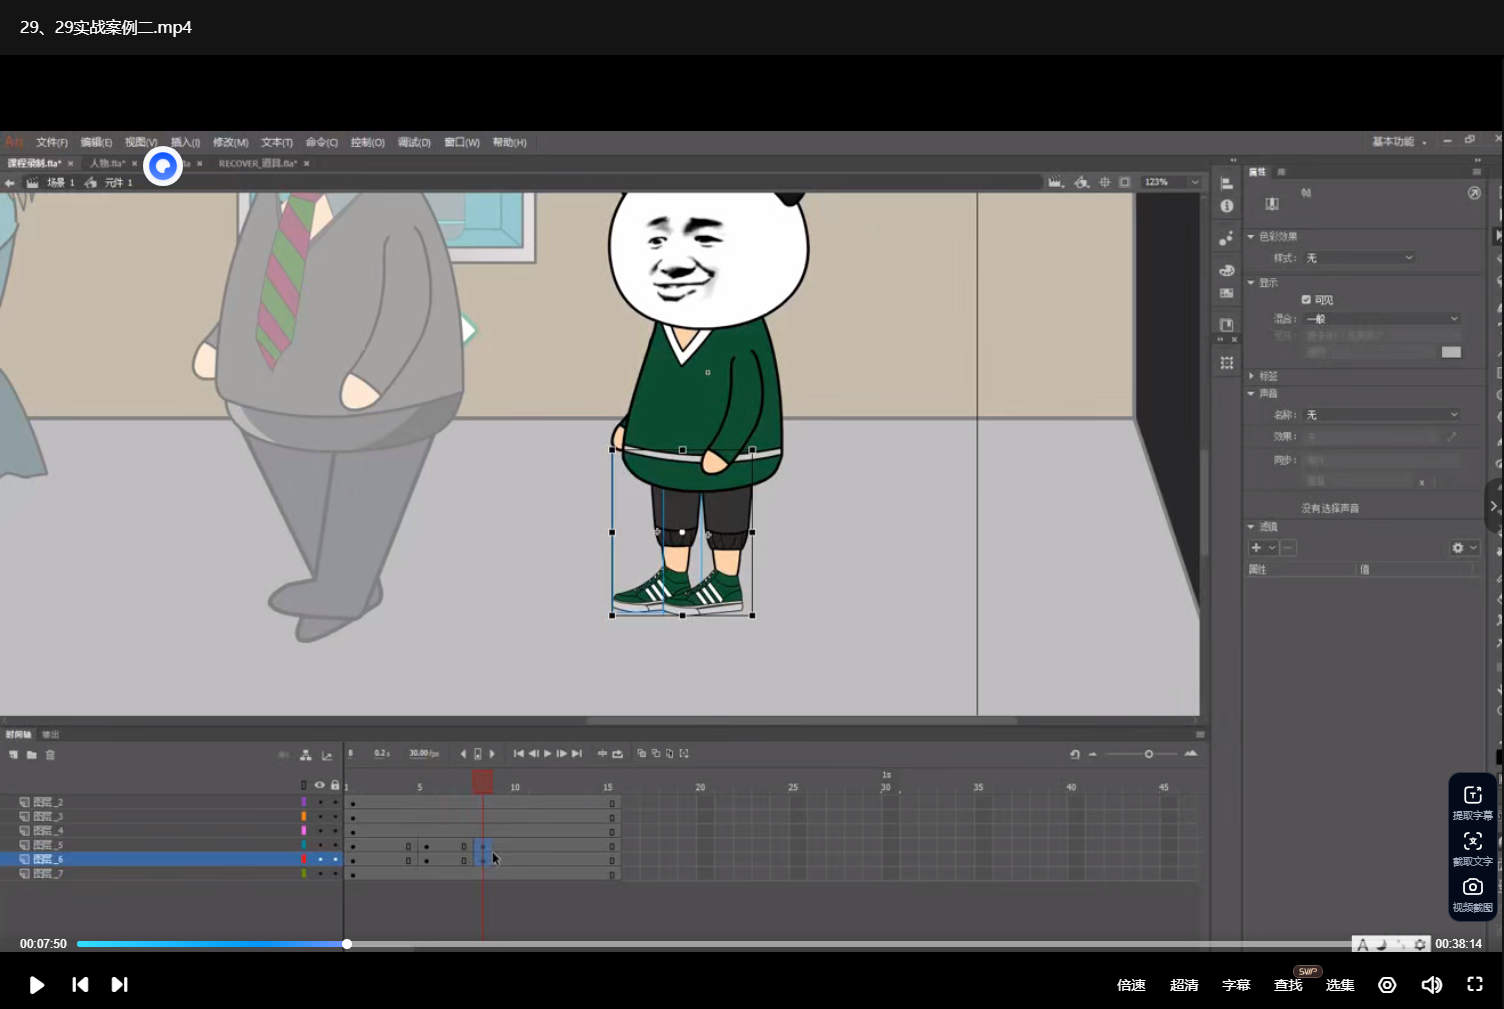Open the Info panel icon
1504x1009 pixels.
(1227, 206)
